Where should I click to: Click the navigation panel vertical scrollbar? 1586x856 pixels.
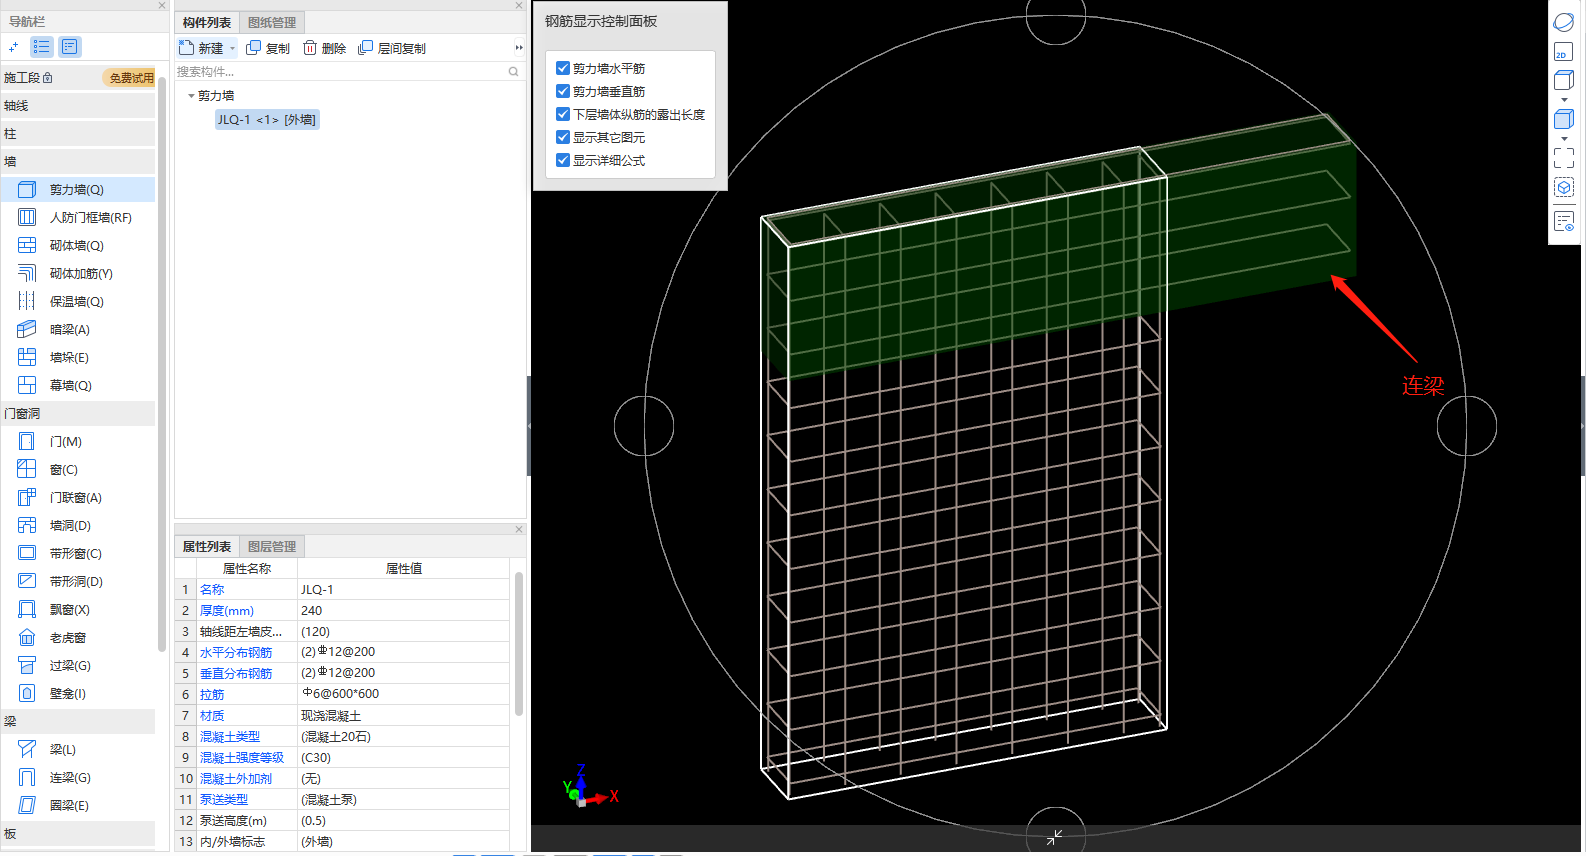pos(161,365)
